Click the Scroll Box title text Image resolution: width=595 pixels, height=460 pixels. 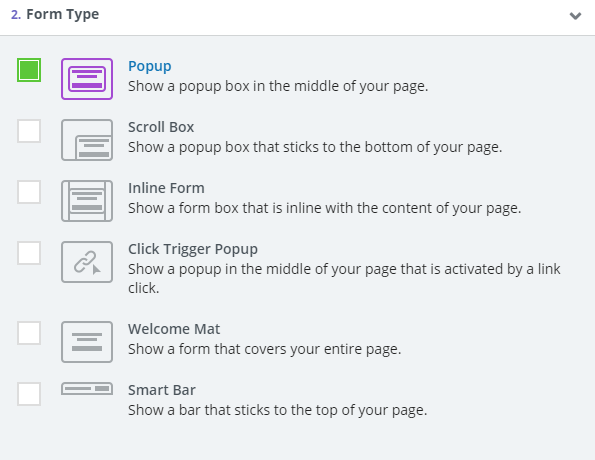coord(161,127)
